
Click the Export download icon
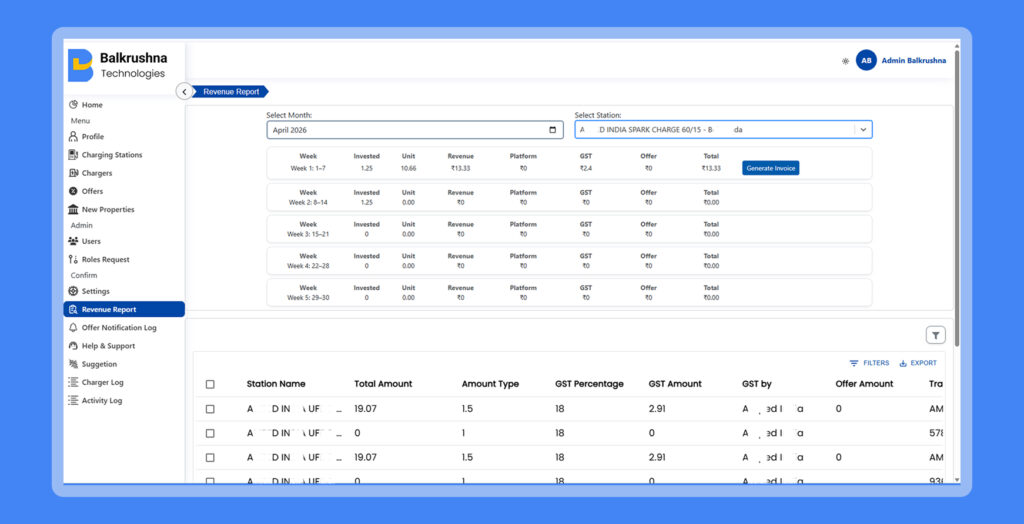[x=903, y=363]
